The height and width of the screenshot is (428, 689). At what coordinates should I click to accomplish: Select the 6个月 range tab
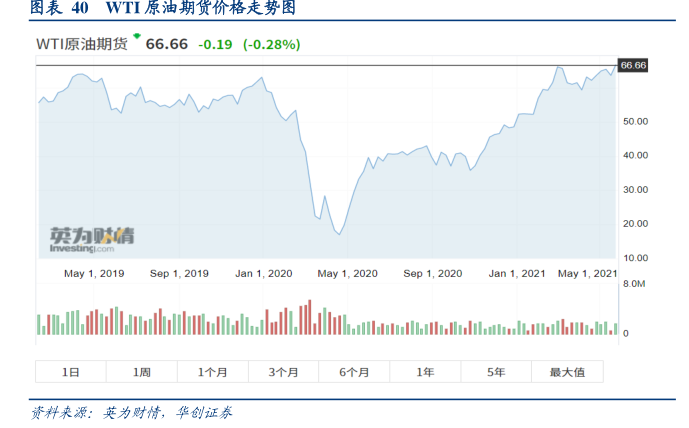point(354,372)
